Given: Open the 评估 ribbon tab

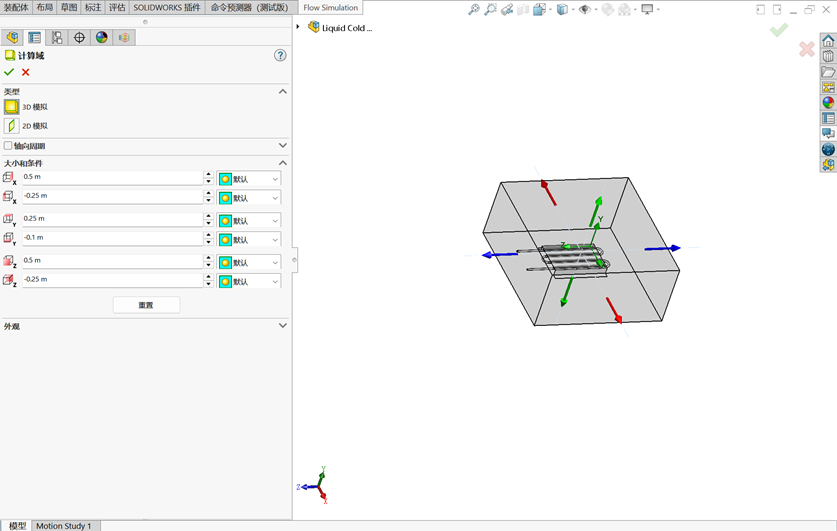Looking at the screenshot, I should click(117, 7).
